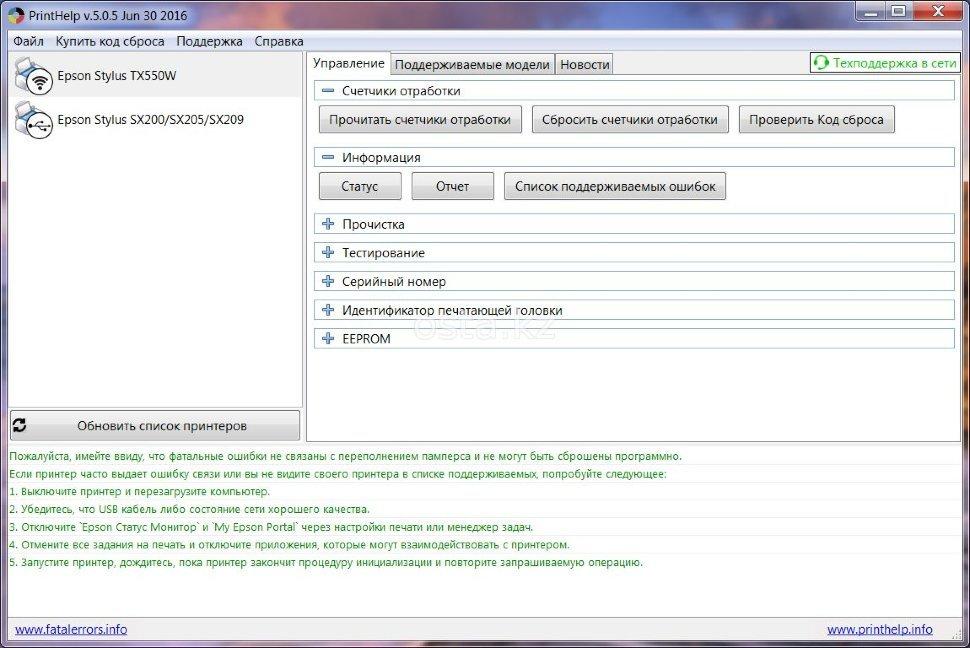Expand the Тестирование section

click(328, 253)
